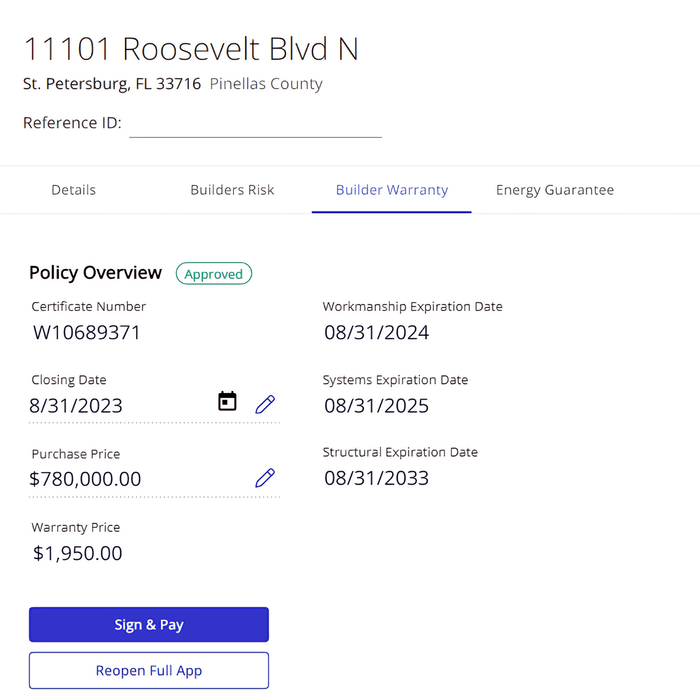The image size is (700, 700).
Task: Click the Reopen Full App button
Action: point(149,671)
